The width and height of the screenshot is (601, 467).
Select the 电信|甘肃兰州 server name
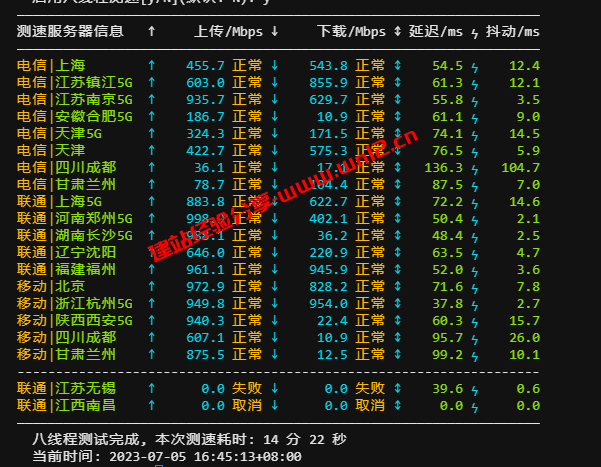[x=67, y=184]
